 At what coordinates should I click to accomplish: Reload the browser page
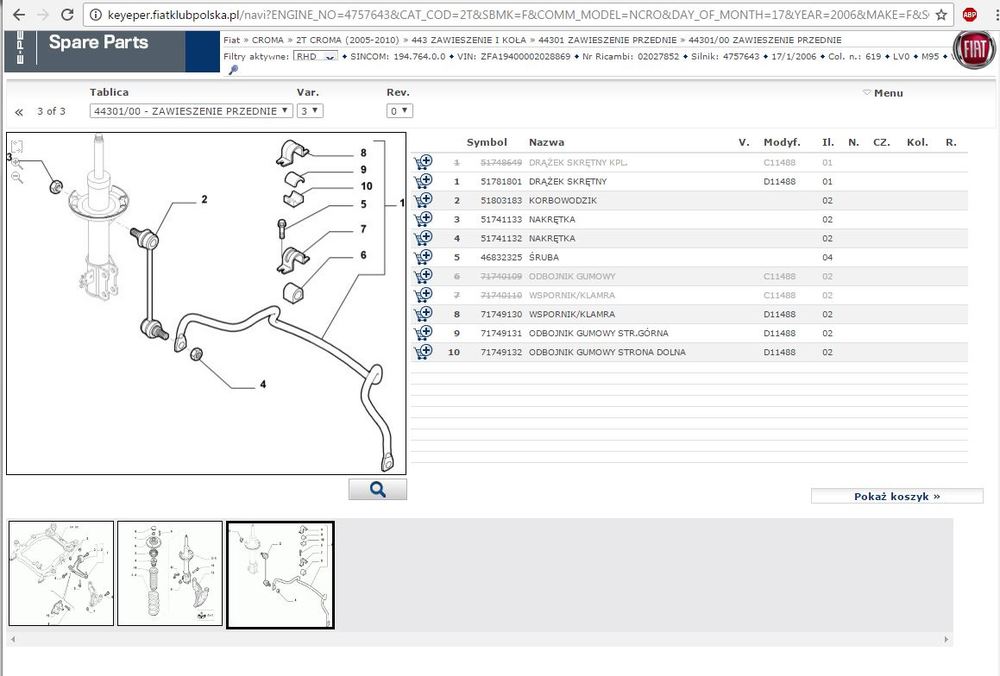67,14
